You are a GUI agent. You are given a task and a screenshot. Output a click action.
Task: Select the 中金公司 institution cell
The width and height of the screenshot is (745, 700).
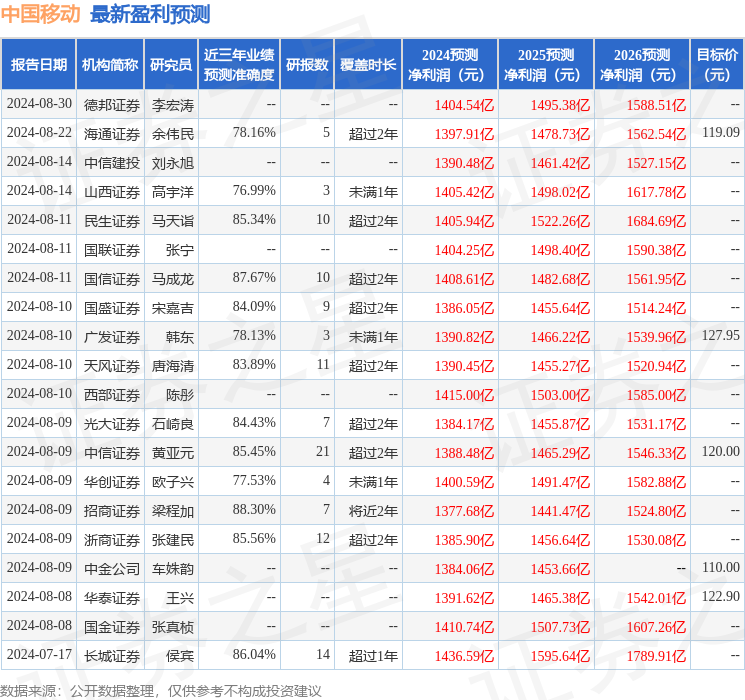pyautogui.click(x=112, y=569)
